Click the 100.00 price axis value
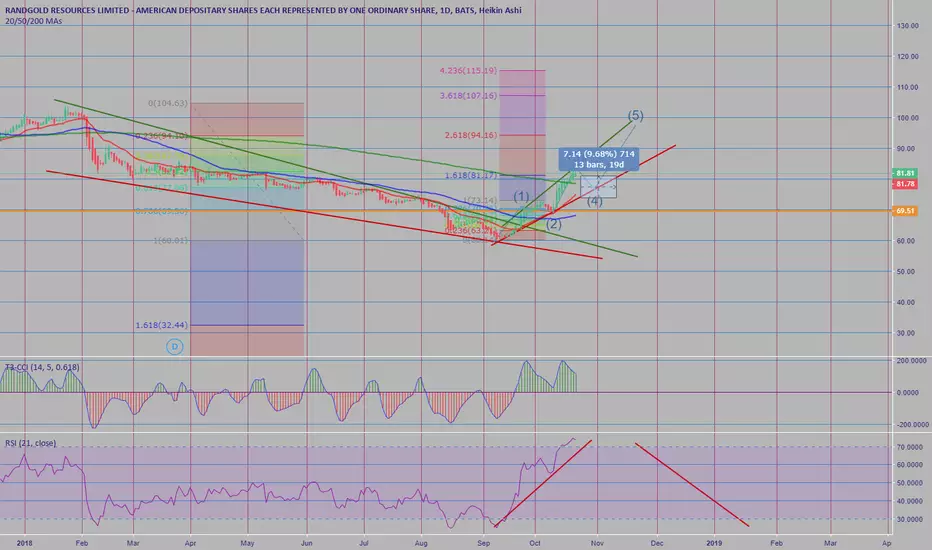This screenshot has height=550, width=932. [x=907, y=118]
